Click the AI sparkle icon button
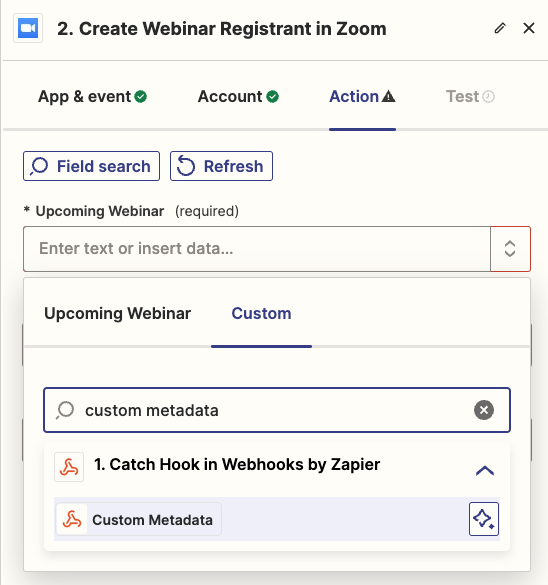 point(484,519)
